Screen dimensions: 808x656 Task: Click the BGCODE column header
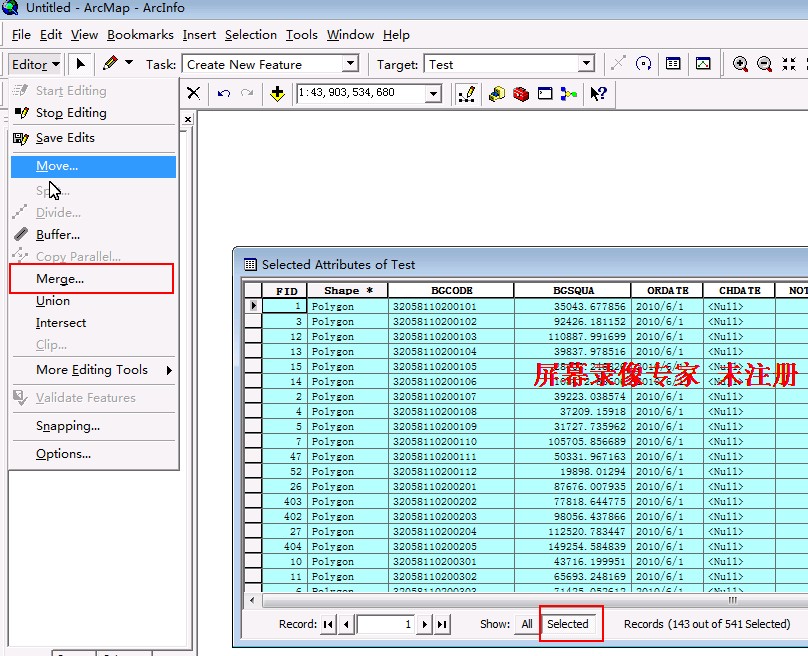click(x=451, y=291)
